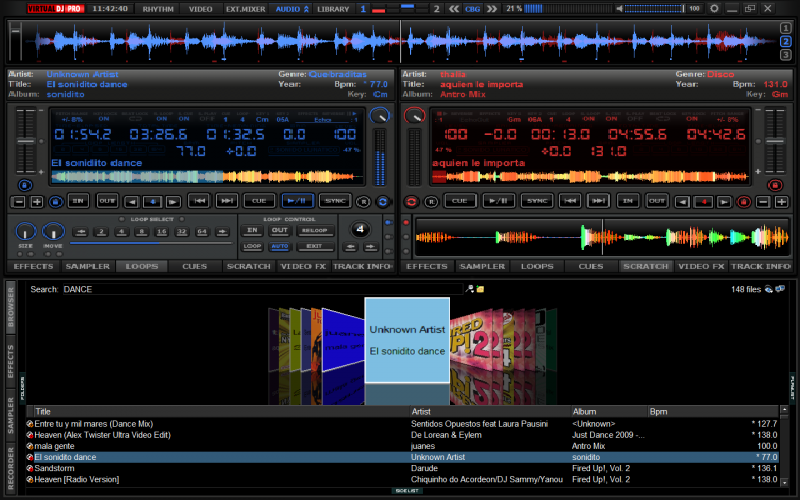The image size is (800, 500).
Task: Click the yellow folder icon beside search
Action: (x=480, y=289)
